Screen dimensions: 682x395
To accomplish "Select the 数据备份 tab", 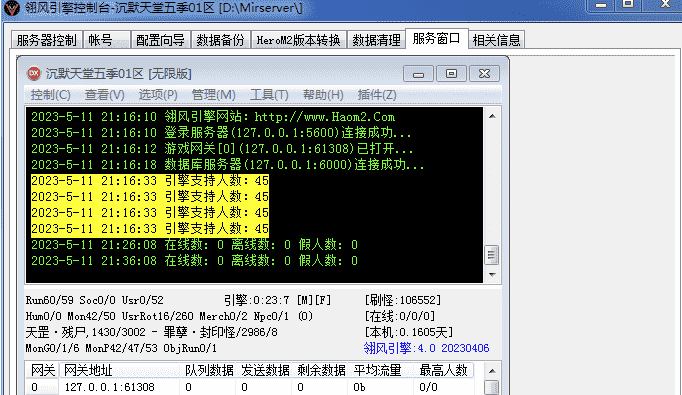I will (x=220, y=40).
